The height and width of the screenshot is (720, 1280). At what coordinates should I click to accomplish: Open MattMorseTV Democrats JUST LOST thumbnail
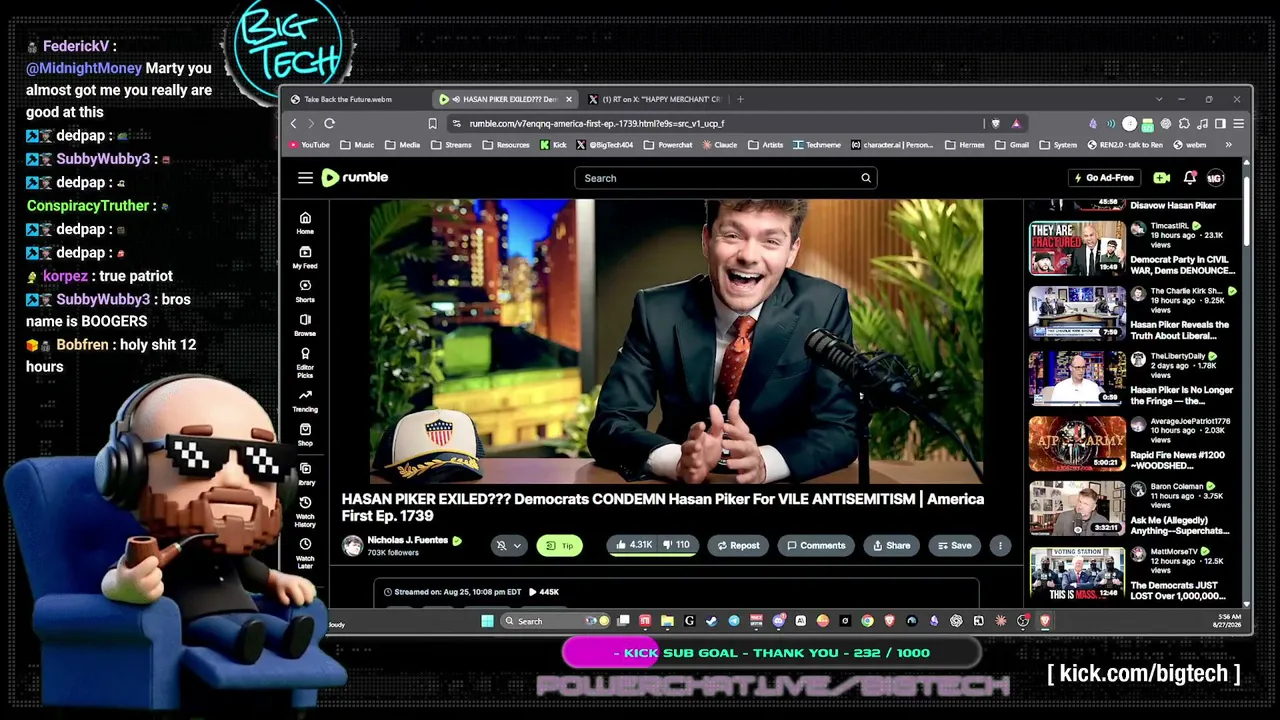(1077, 574)
